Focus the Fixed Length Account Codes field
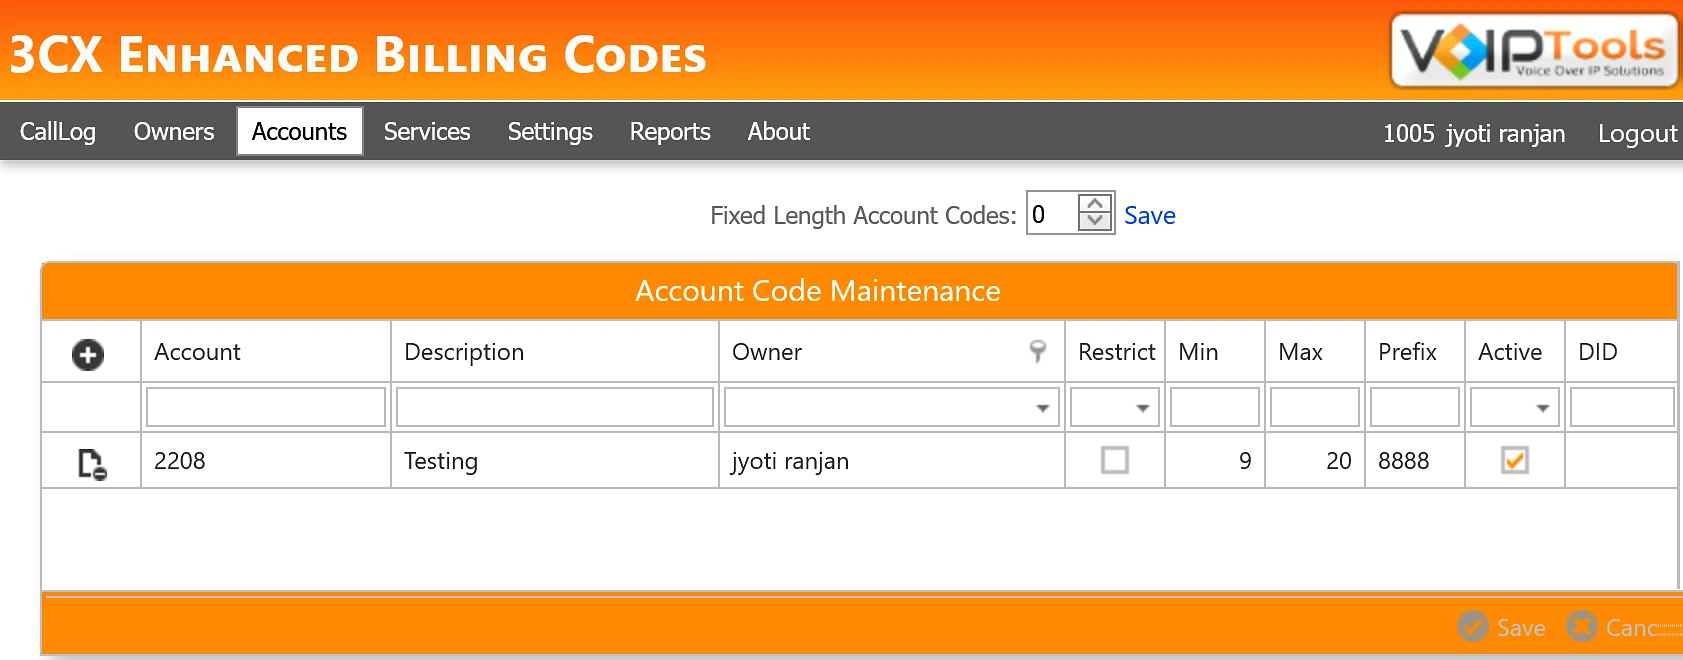The height and width of the screenshot is (660, 1683). pos(1053,213)
